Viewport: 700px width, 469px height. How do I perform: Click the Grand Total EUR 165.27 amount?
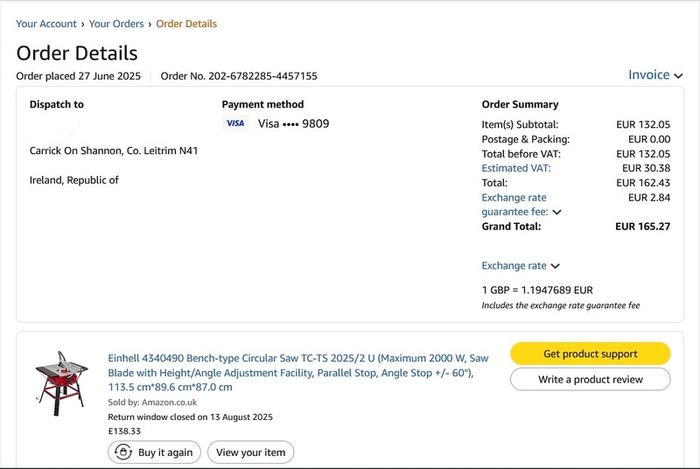click(642, 226)
